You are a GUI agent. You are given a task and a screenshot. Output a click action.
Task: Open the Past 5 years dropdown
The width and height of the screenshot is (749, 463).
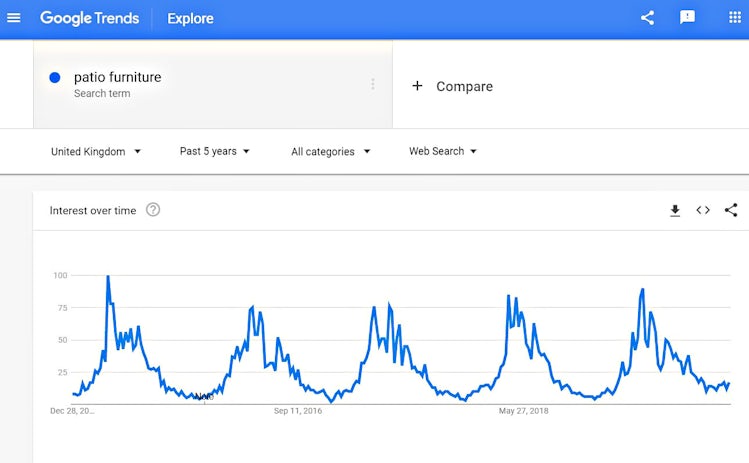click(x=214, y=152)
